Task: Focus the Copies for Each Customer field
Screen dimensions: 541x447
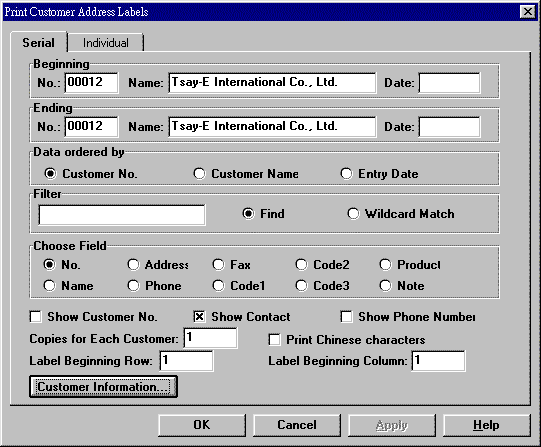Action: 210,338
